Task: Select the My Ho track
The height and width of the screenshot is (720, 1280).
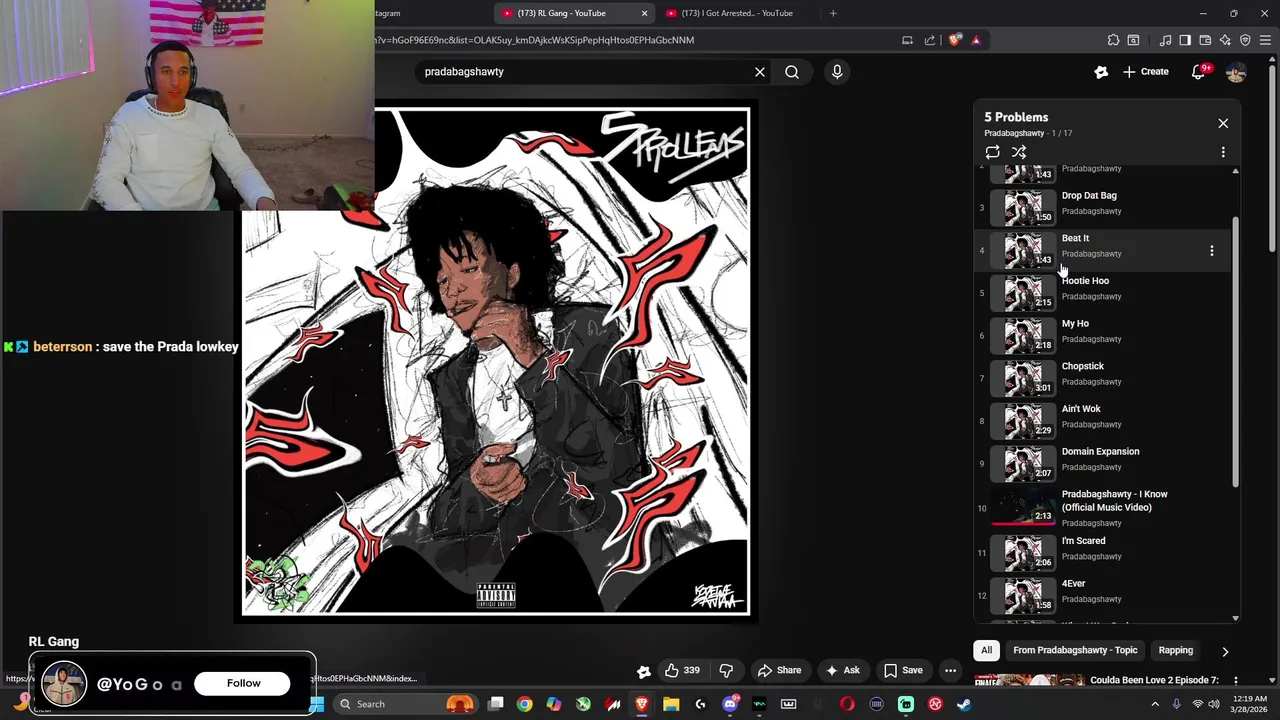Action: point(1100,336)
